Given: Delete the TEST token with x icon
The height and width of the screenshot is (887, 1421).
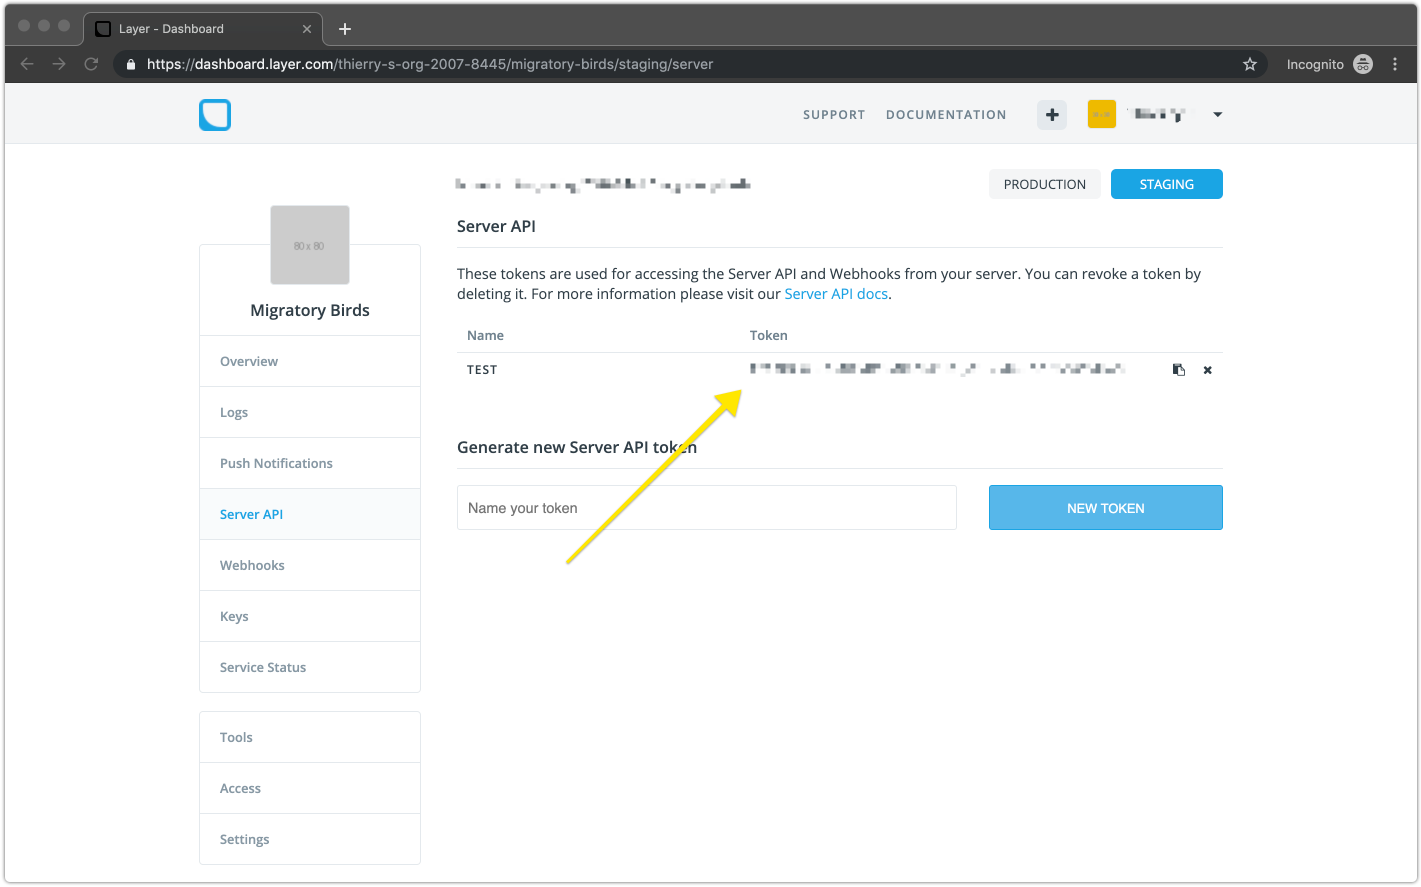Looking at the screenshot, I should click(x=1208, y=370).
